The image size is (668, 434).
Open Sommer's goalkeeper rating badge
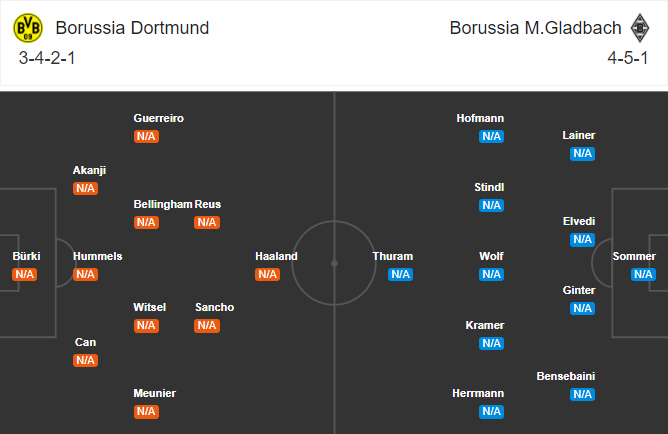pos(643,274)
